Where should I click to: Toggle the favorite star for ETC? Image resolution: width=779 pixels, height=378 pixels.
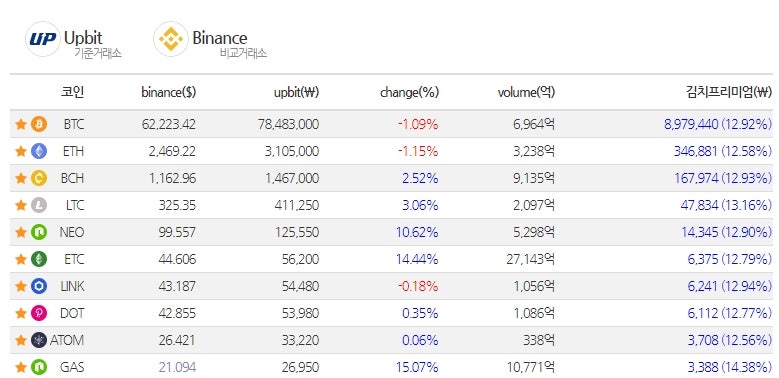[21, 259]
